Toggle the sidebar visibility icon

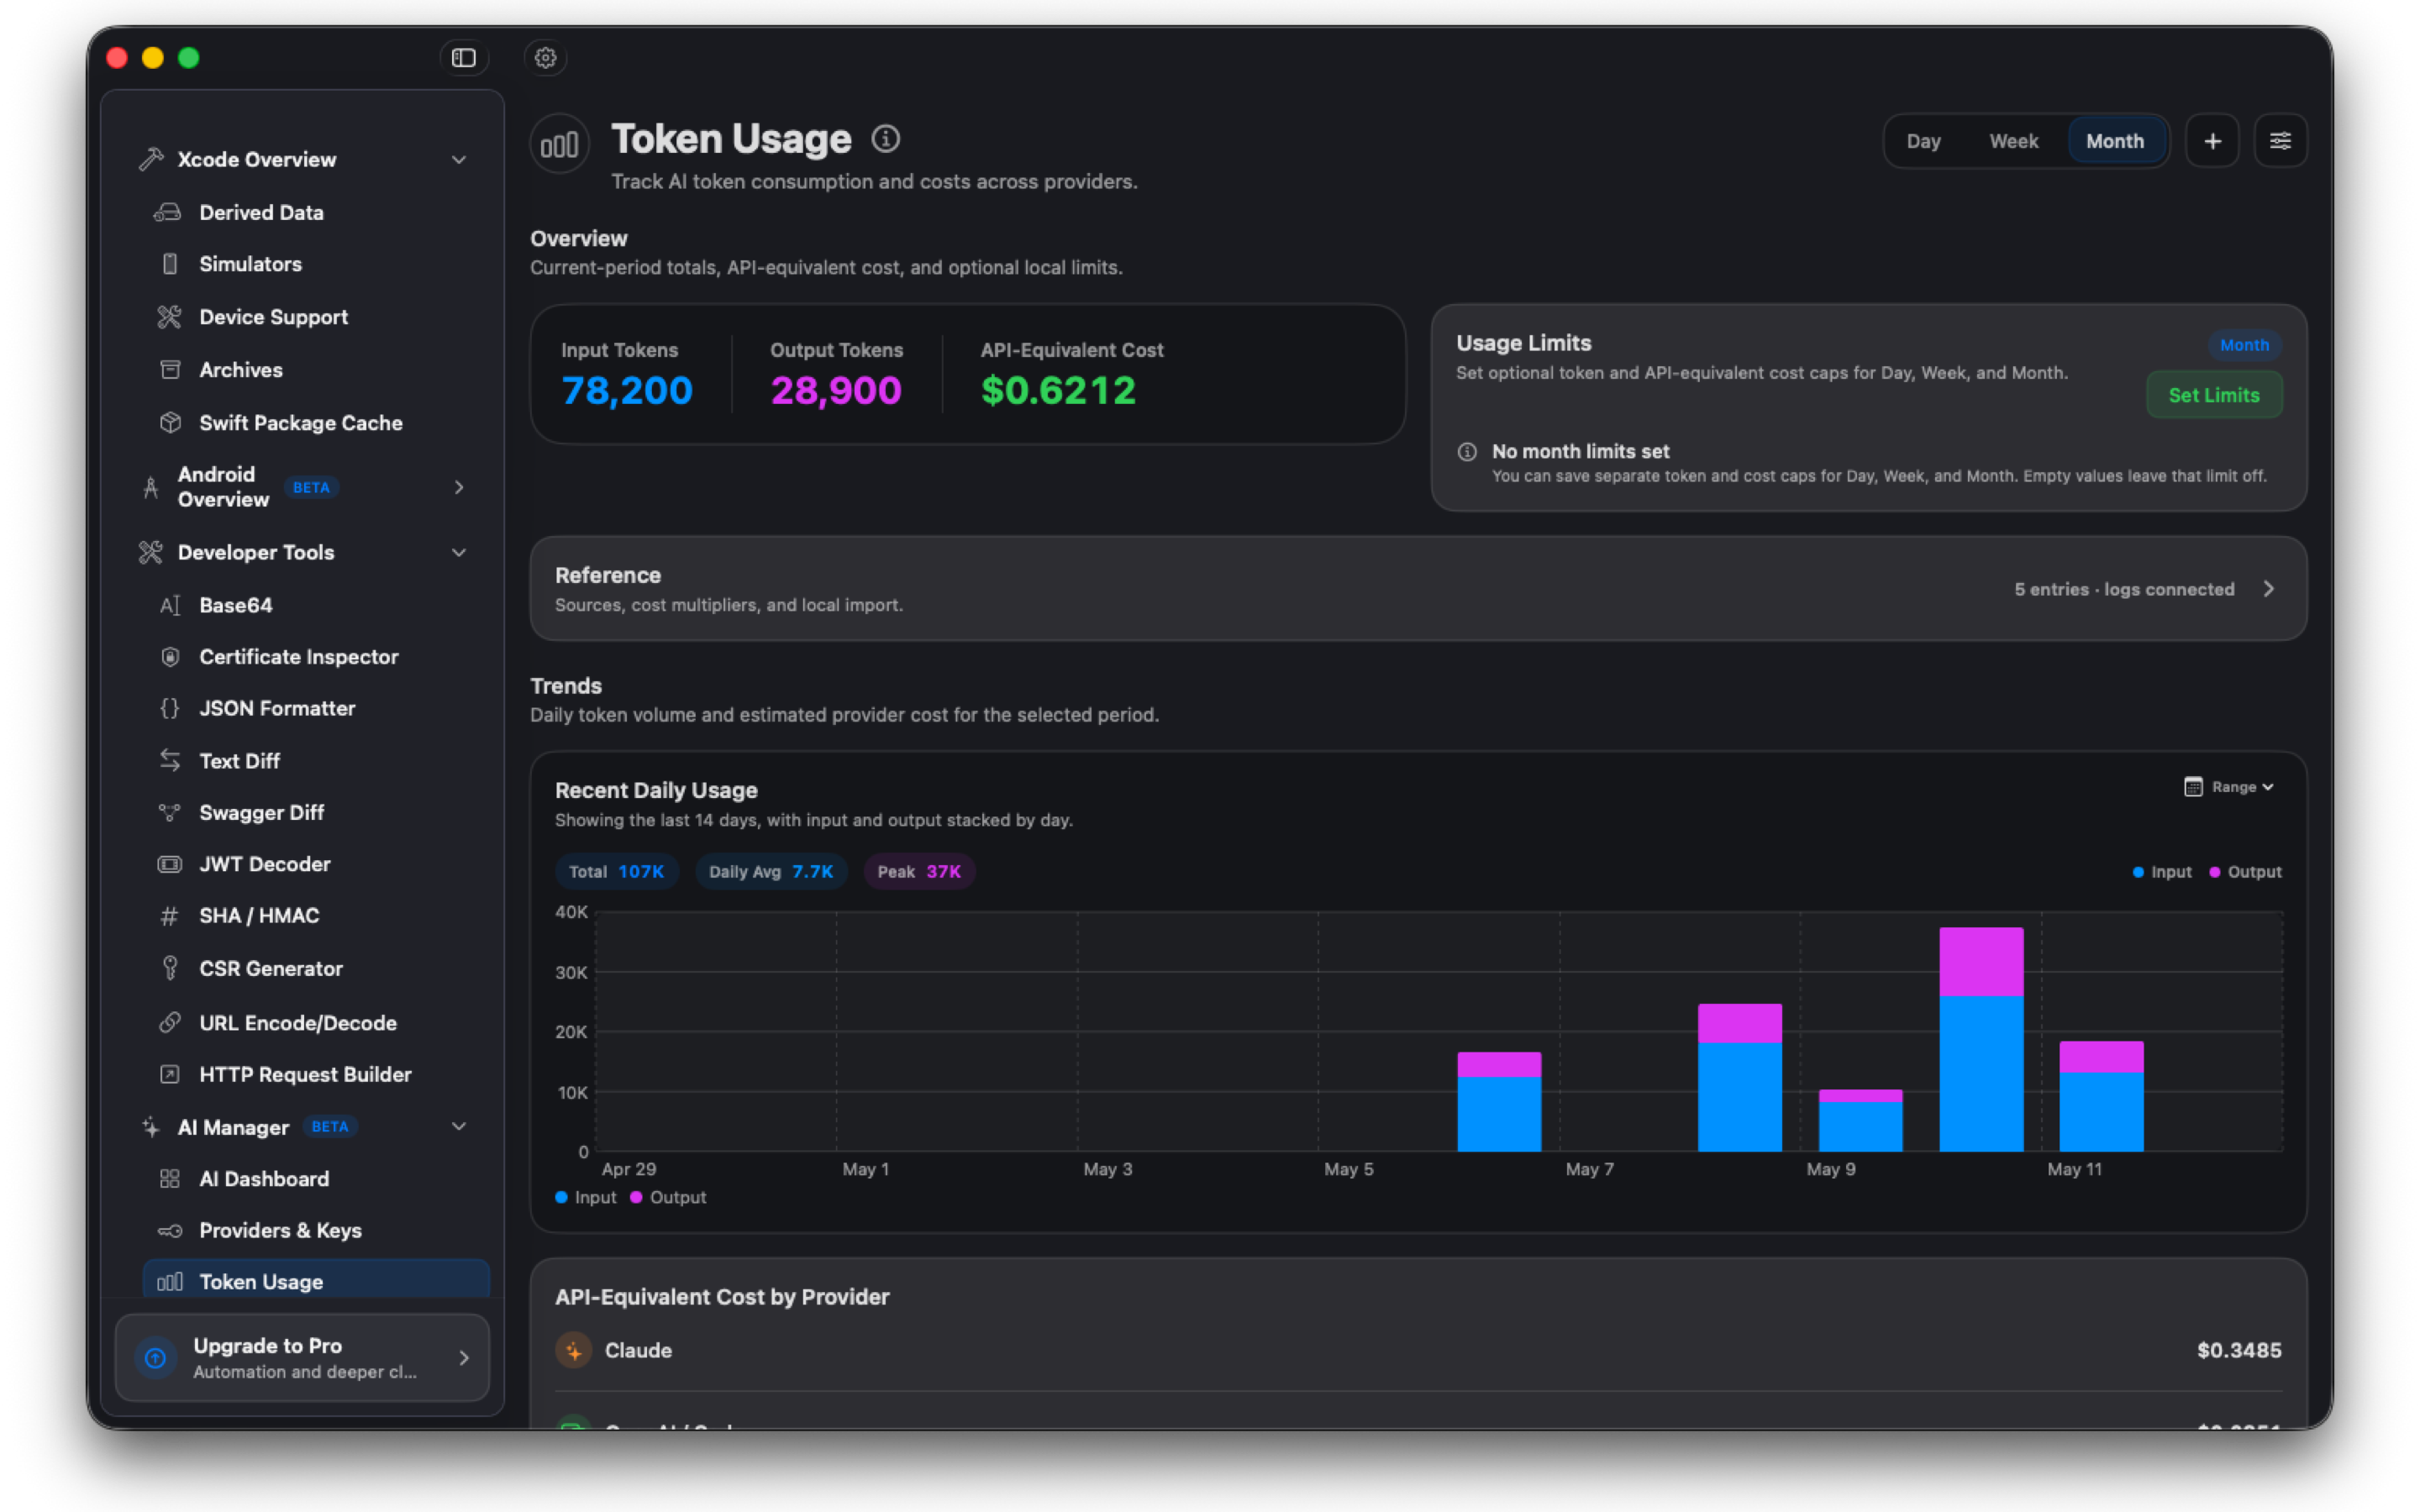463,58
